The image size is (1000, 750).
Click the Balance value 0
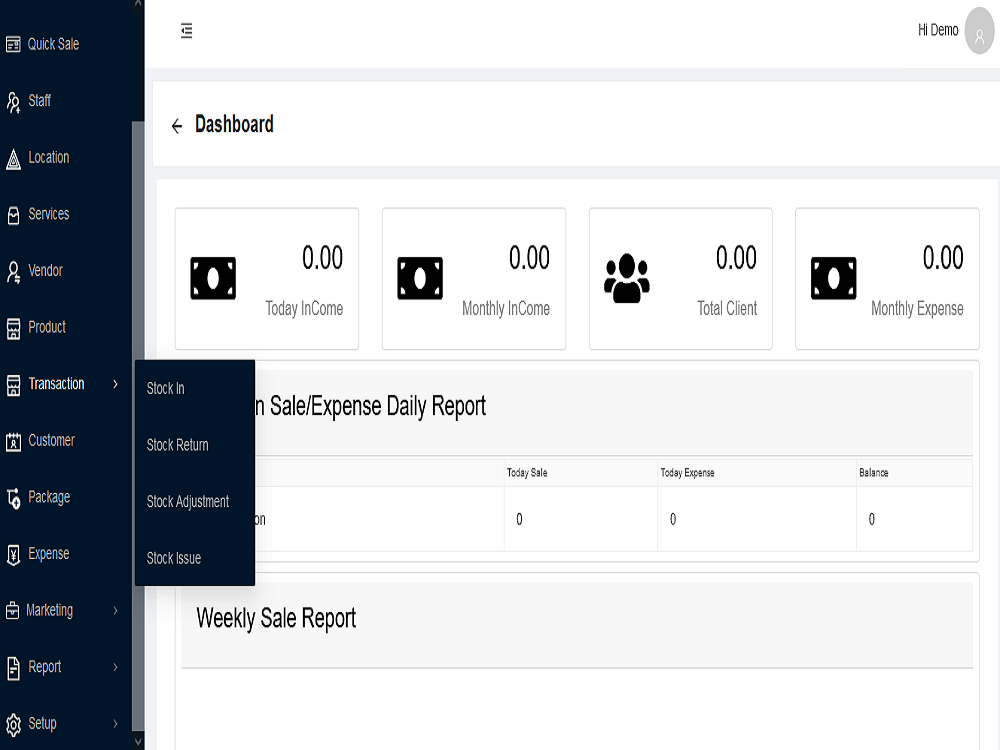[x=872, y=520]
